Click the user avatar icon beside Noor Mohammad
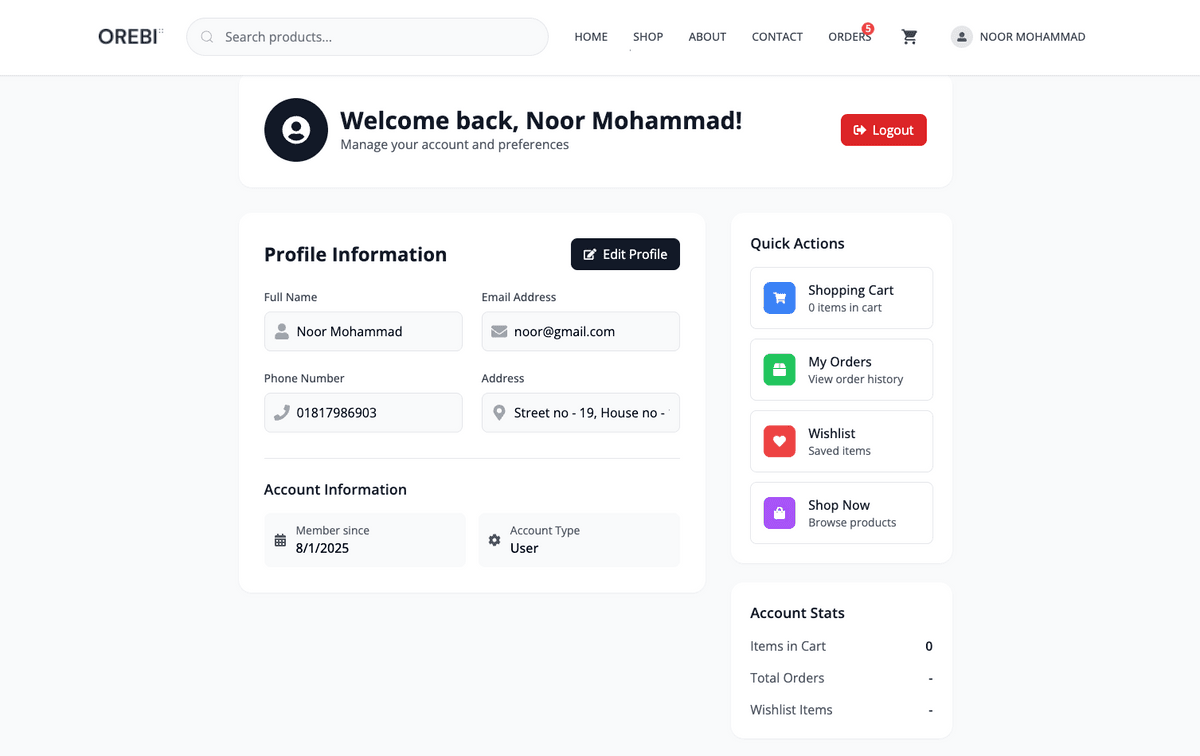1200x756 pixels. click(962, 37)
